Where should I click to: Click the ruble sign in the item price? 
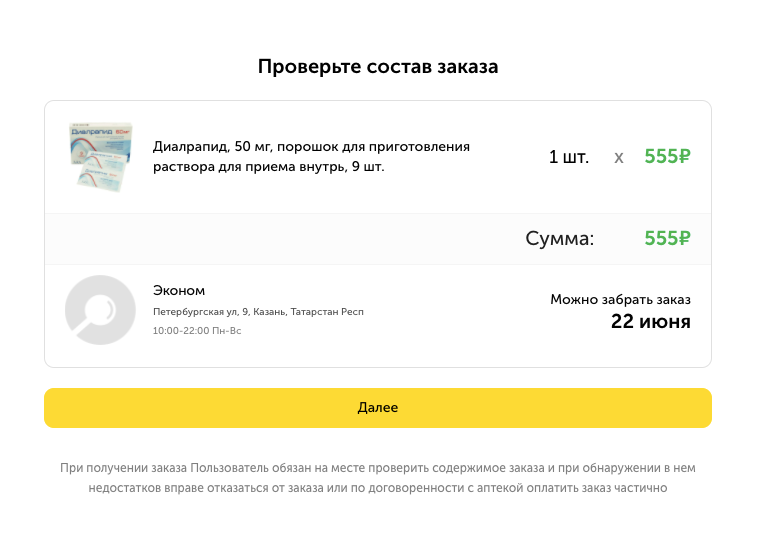684,156
